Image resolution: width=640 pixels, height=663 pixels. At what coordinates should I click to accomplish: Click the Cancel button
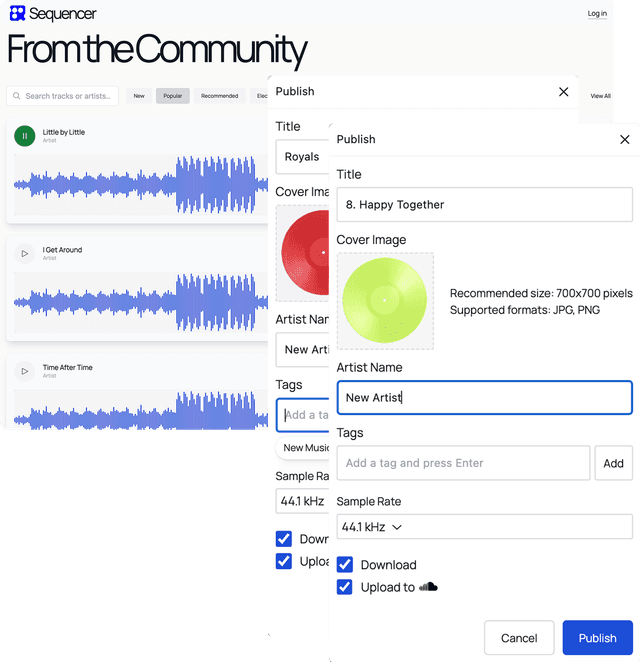tap(518, 638)
